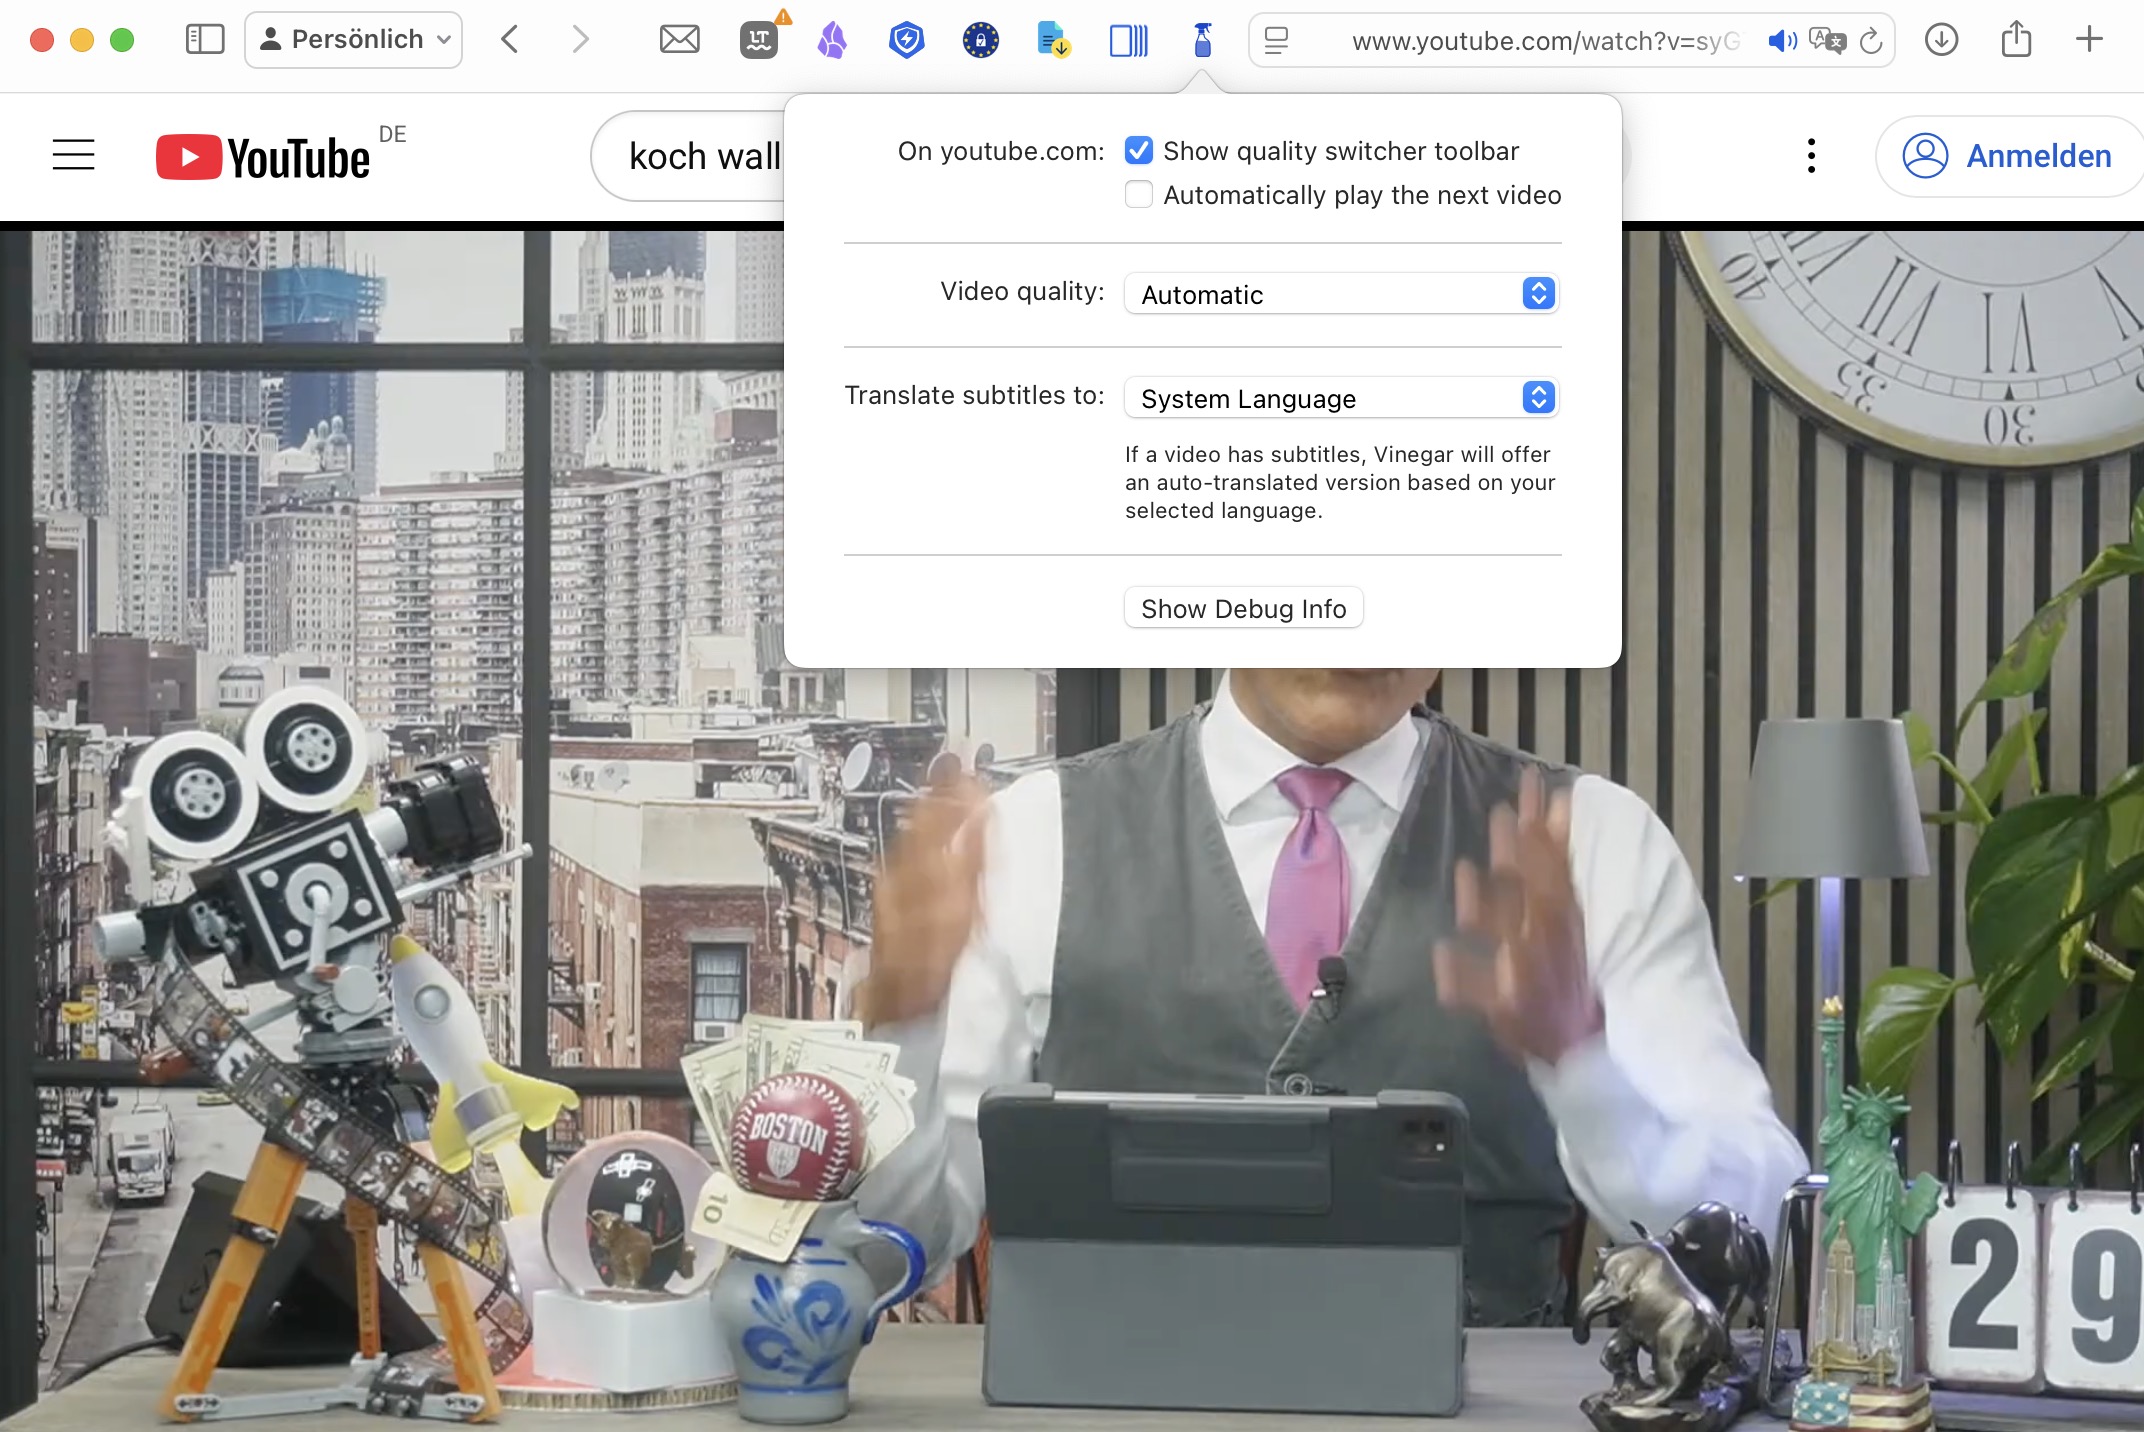The height and width of the screenshot is (1432, 2144).
Task: Click the purple Obsidian extension icon
Action: pyautogui.click(x=832, y=40)
